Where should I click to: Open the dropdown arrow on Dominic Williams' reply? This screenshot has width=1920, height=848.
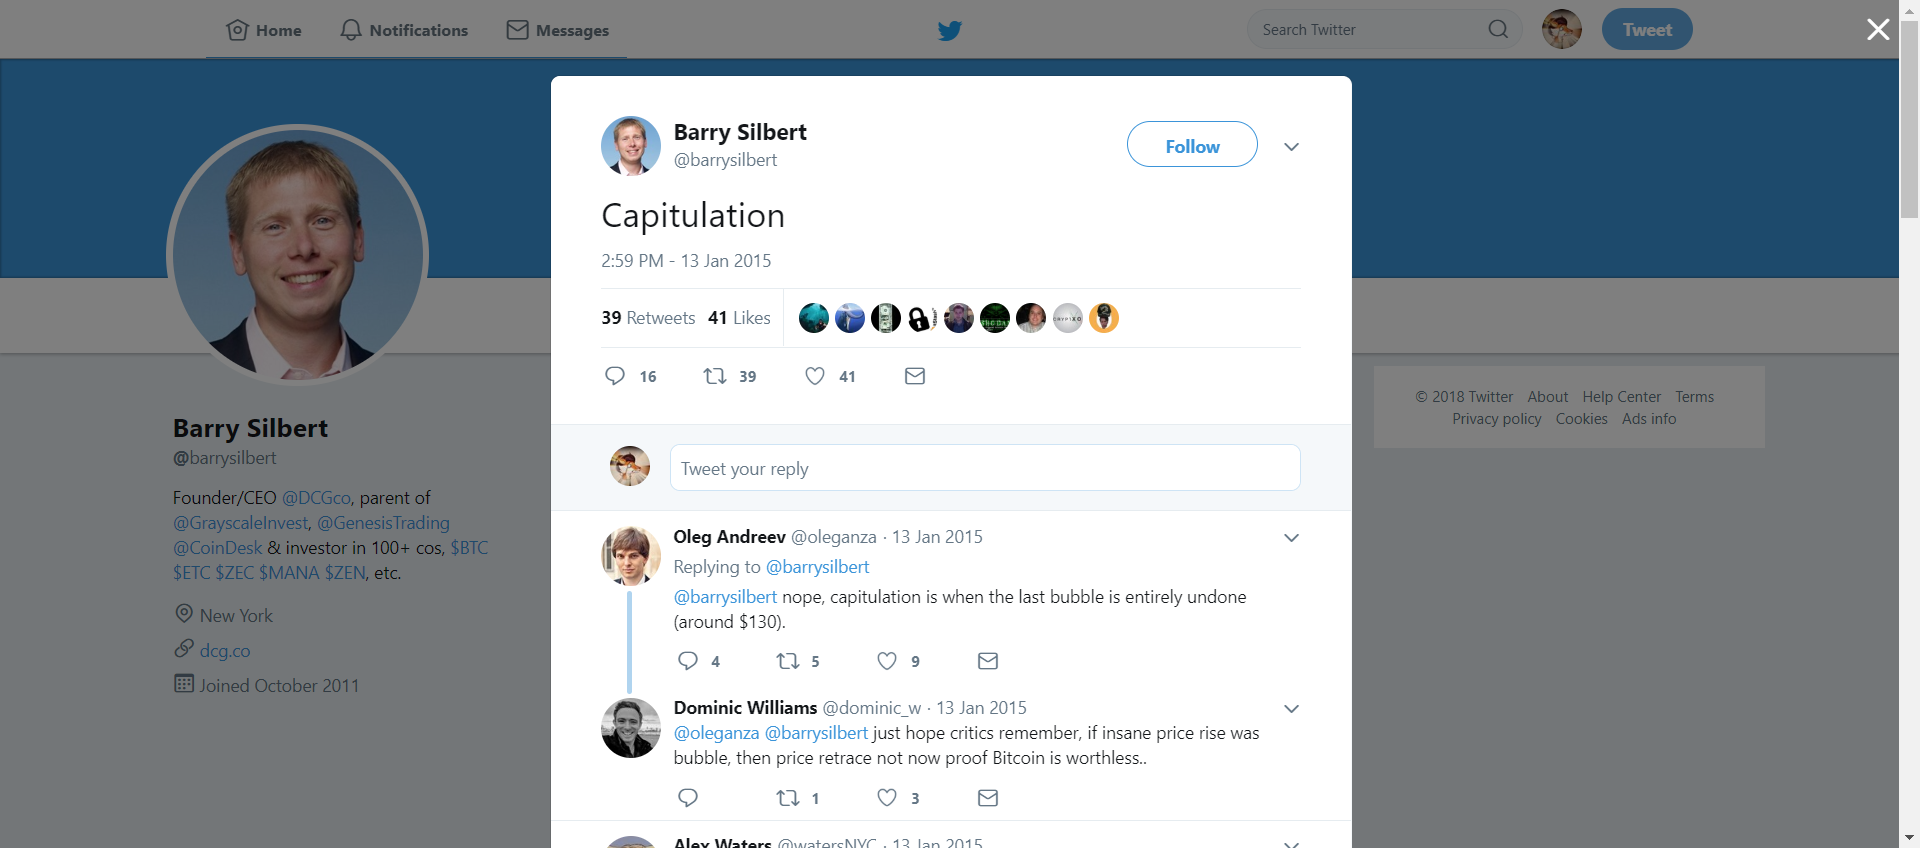point(1292,709)
